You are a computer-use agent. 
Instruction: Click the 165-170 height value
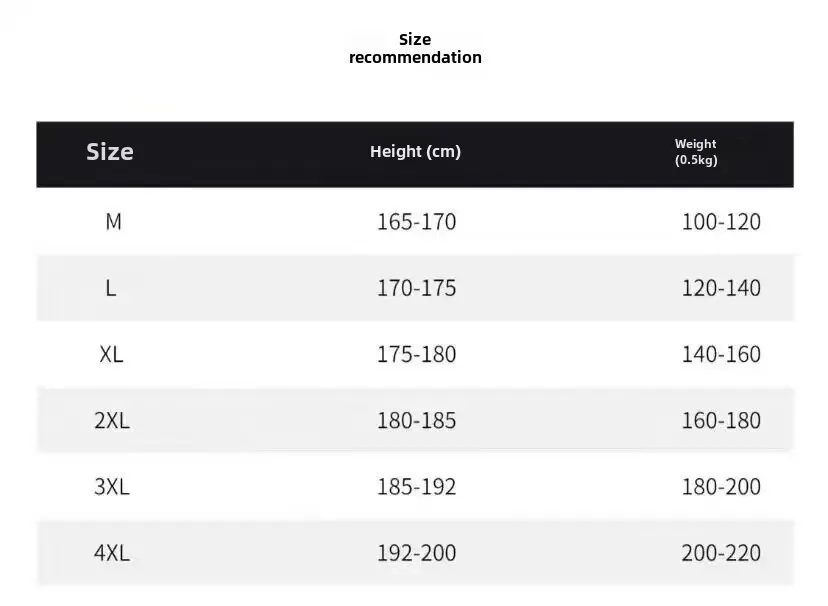click(416, 222)
